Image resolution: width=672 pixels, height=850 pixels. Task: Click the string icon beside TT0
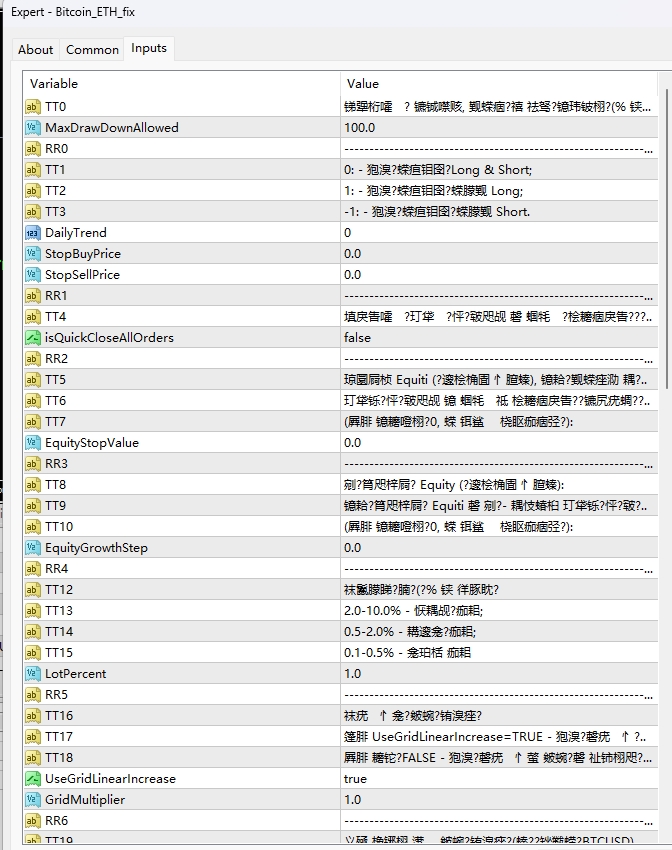(x=33, y=107)
